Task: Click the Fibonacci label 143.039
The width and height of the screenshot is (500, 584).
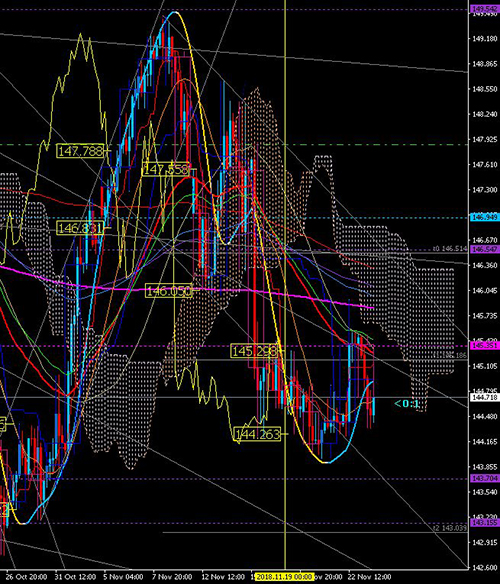Action: [450, 528]
